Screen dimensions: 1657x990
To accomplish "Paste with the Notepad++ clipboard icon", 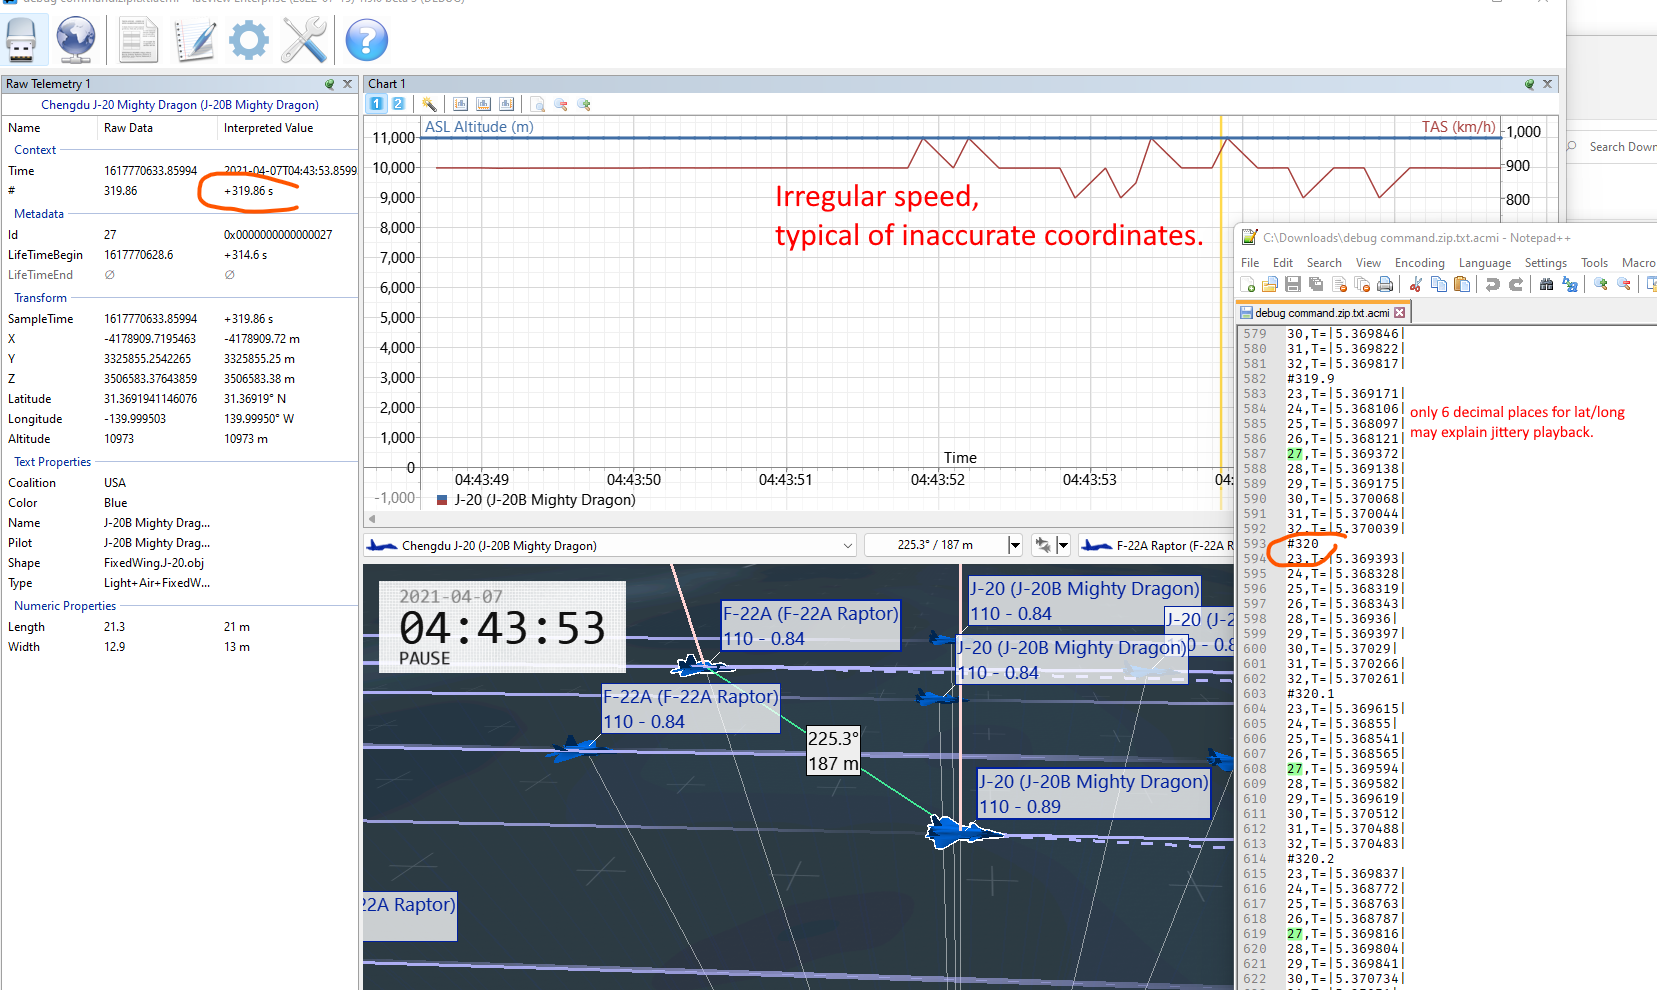I will pyautogui.click(x=1462, y=285).
